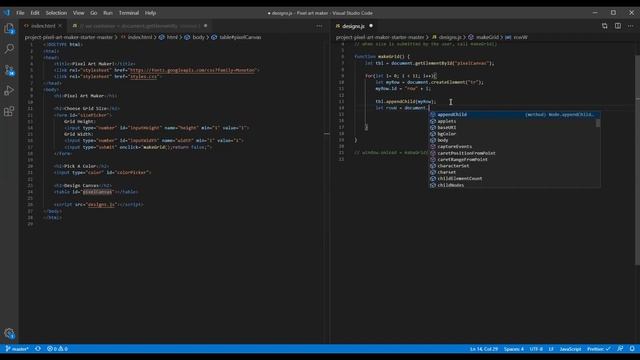Synchronize changes from status bar
This screenshot has height=360, width=640.
(38, 349)
